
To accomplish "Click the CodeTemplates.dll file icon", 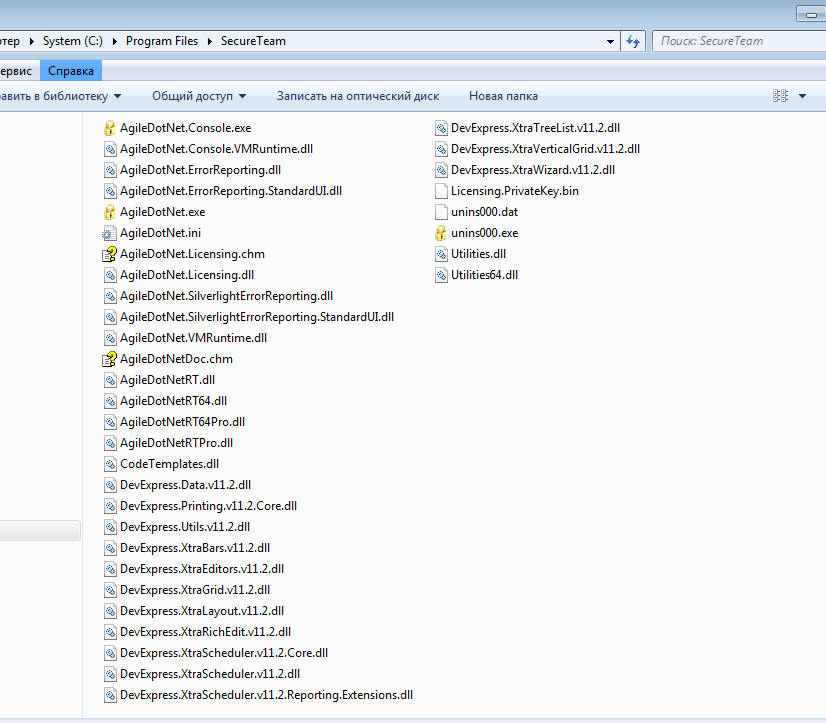I will coord(110,464).
